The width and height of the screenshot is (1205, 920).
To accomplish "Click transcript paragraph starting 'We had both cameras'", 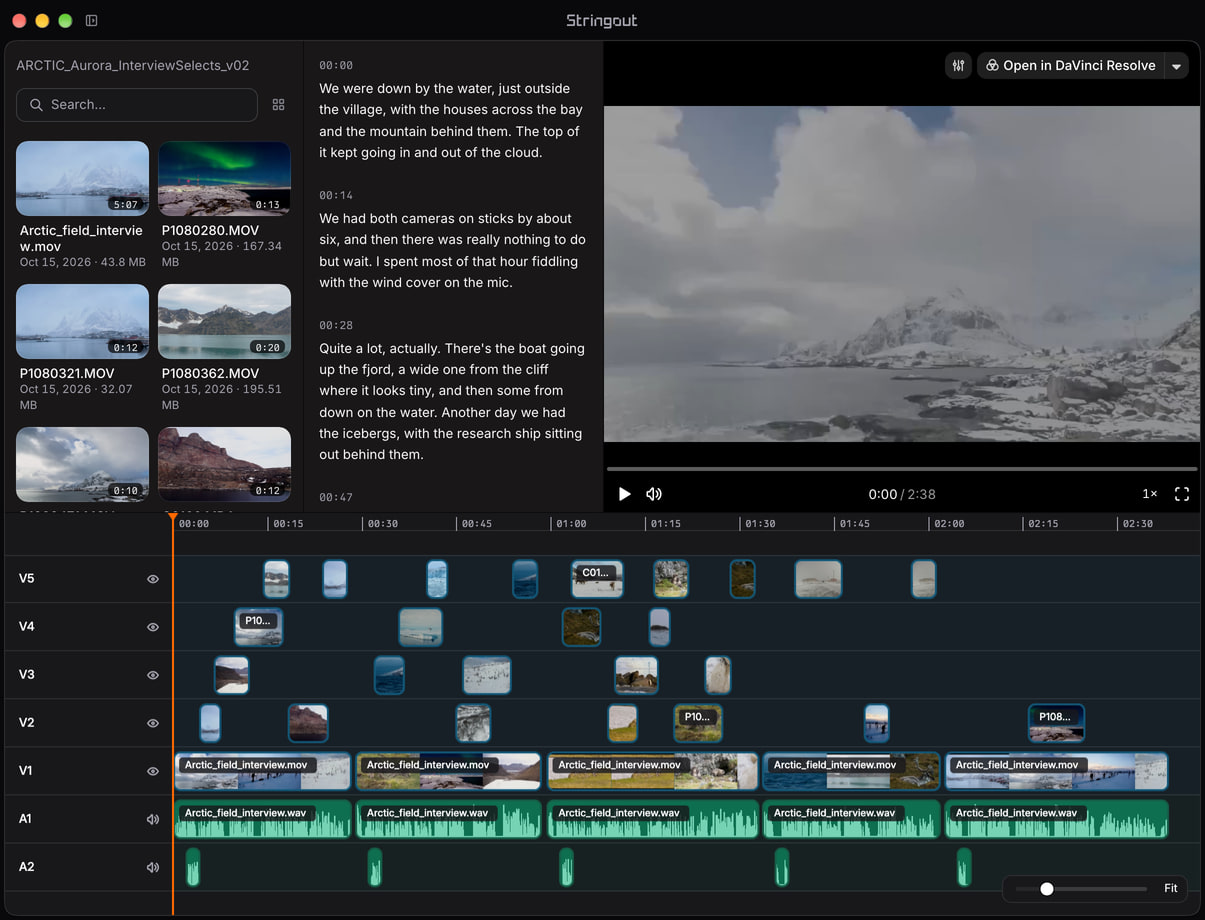I will coord(452,250).
